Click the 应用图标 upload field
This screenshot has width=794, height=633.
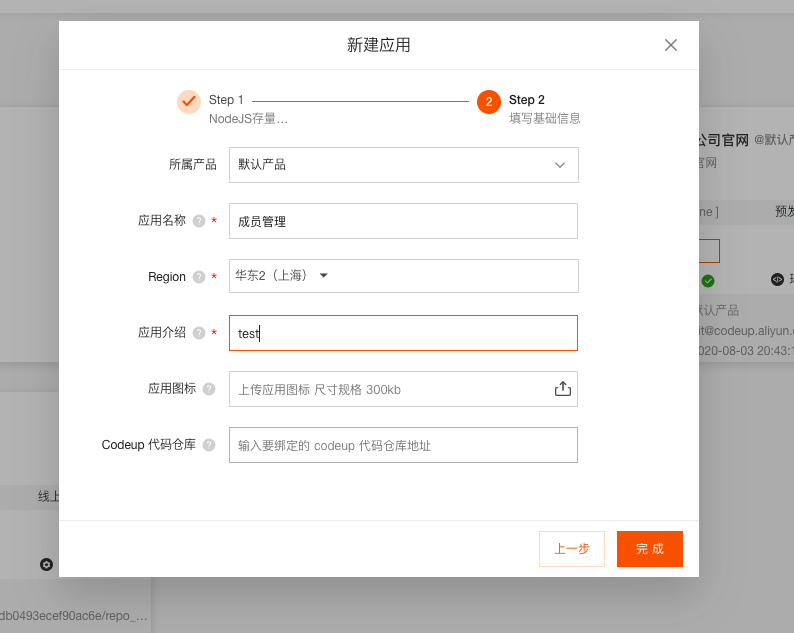403,389
